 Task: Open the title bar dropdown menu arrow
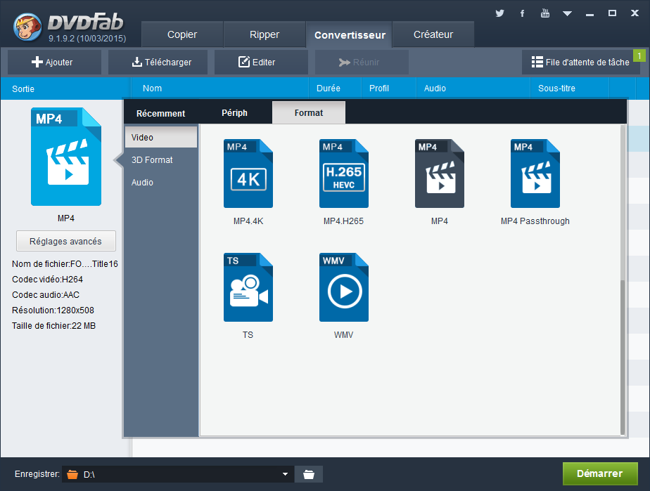point(567,13)
